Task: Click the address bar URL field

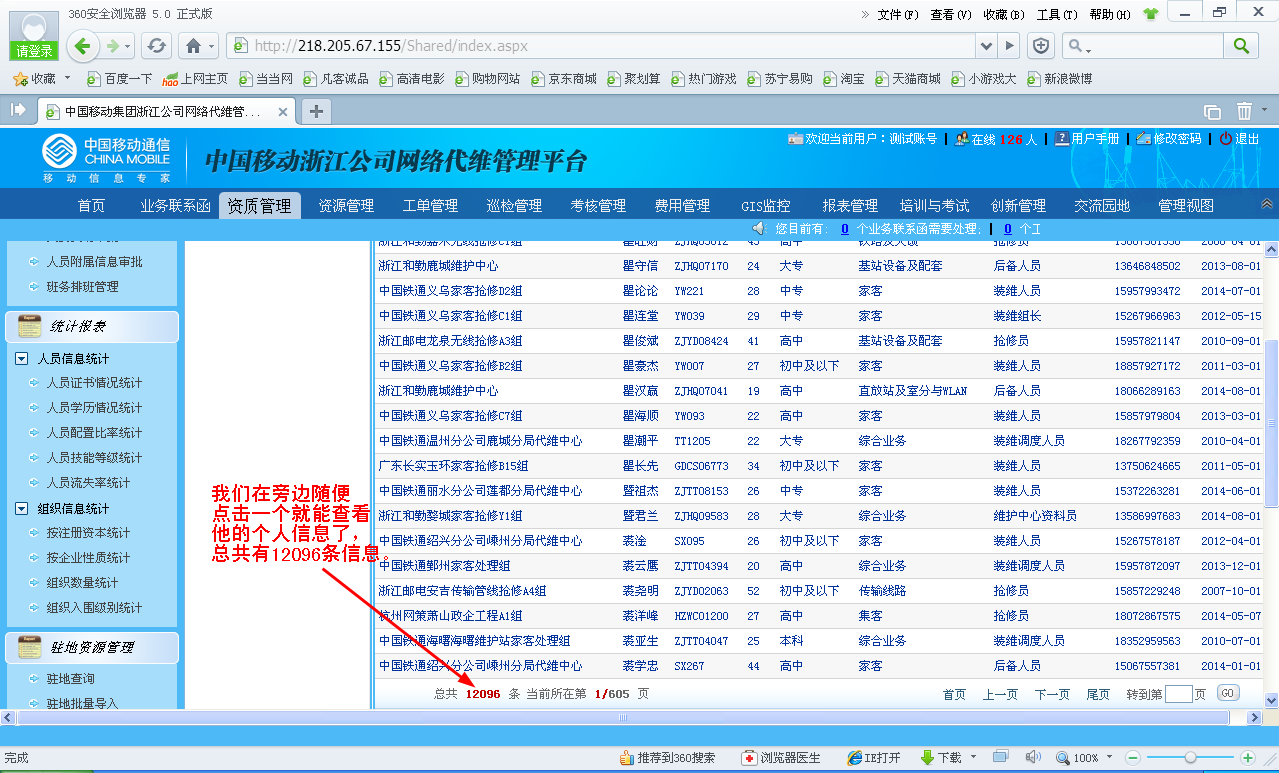Action: 600,46
